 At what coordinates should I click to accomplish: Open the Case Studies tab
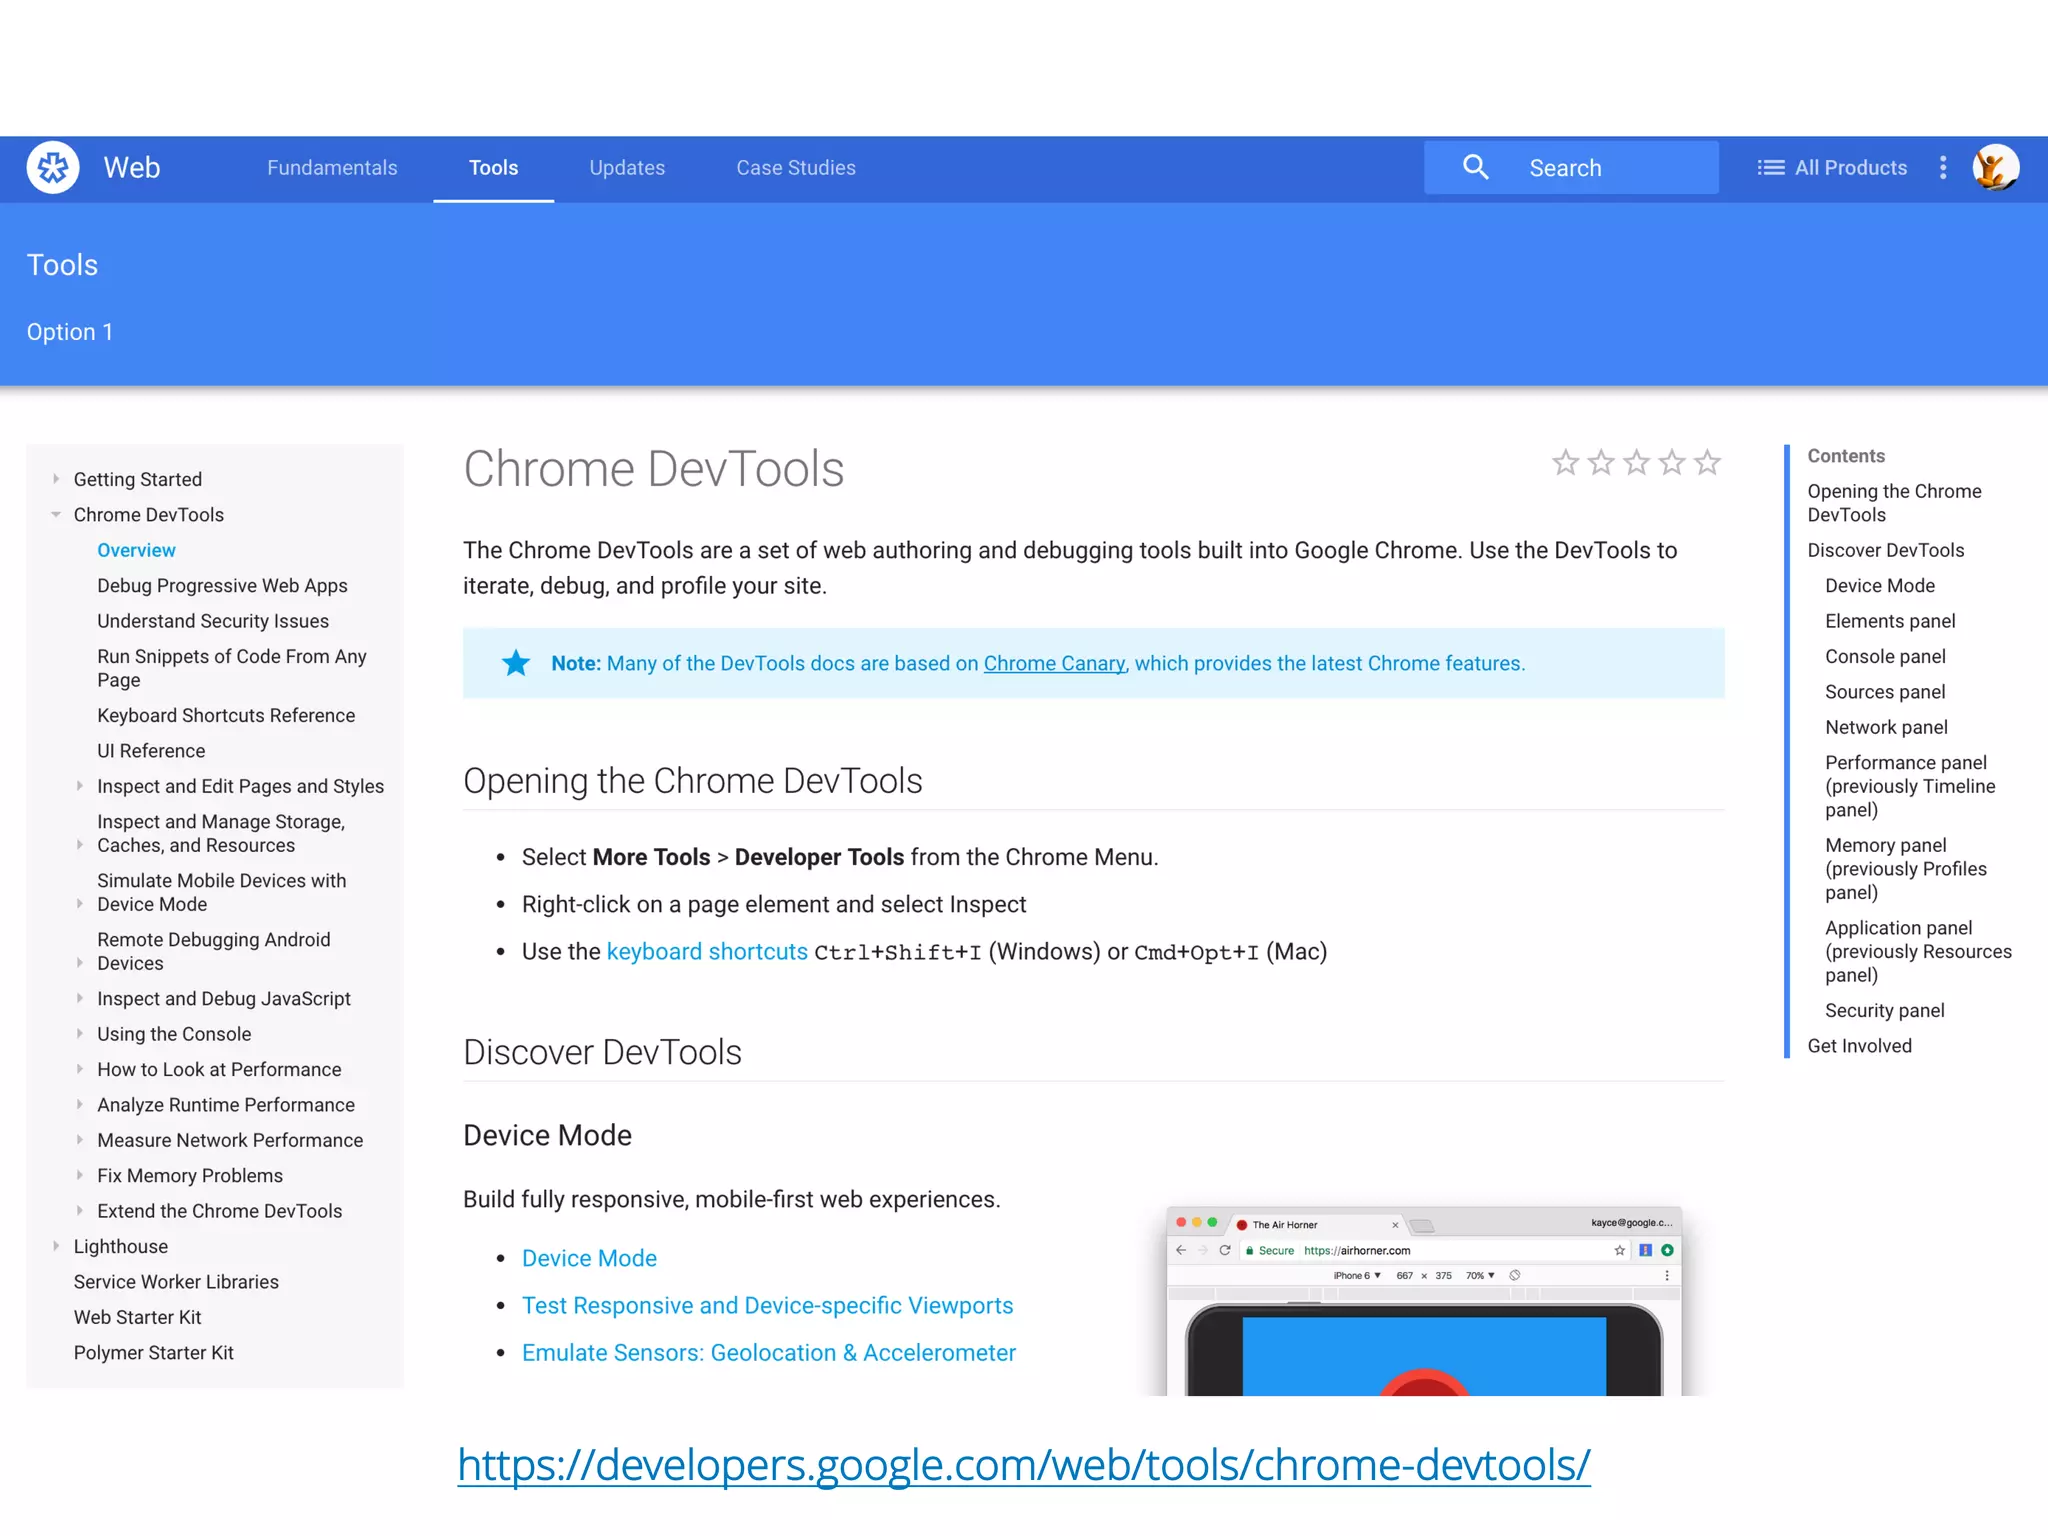click(x=796, y=168)
